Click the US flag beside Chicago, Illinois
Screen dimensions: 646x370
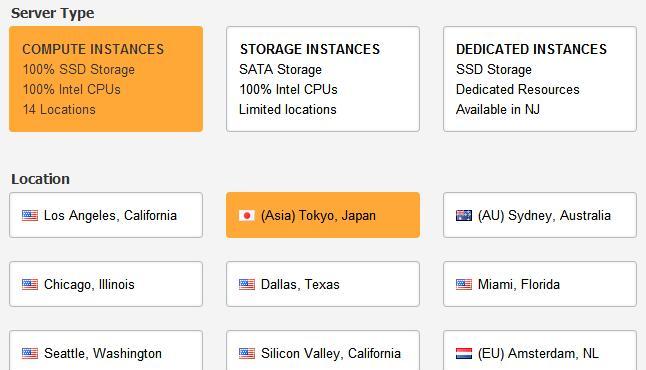(x=30, y=284)
